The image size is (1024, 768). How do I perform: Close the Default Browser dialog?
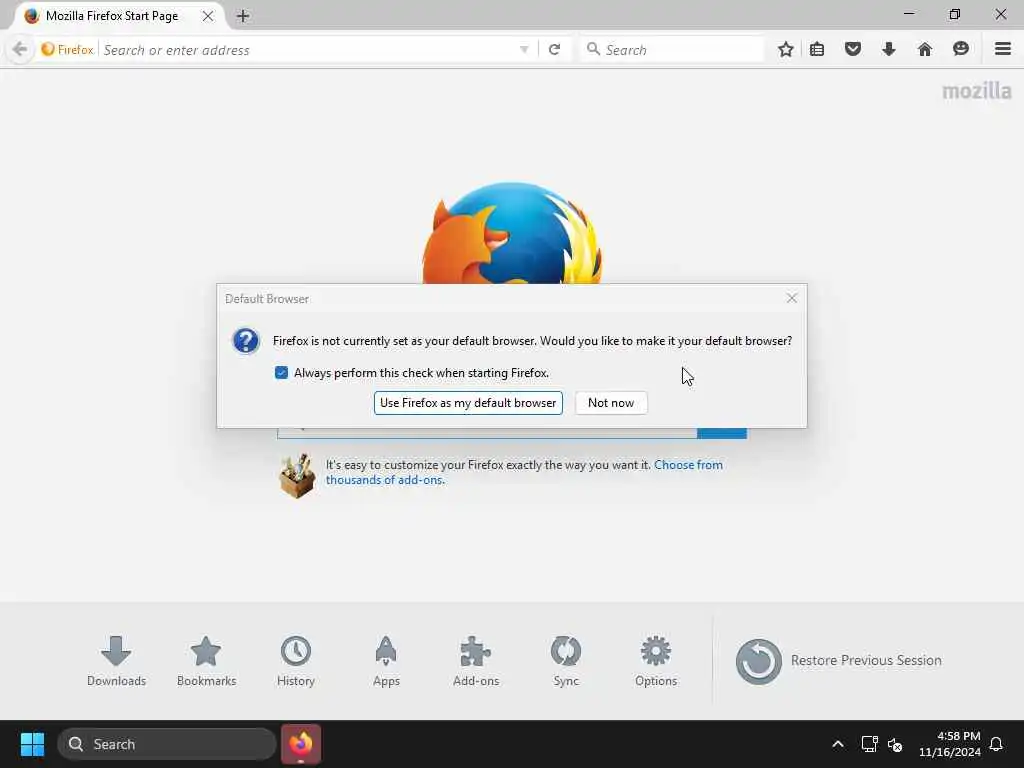click(x=792, y=298)
